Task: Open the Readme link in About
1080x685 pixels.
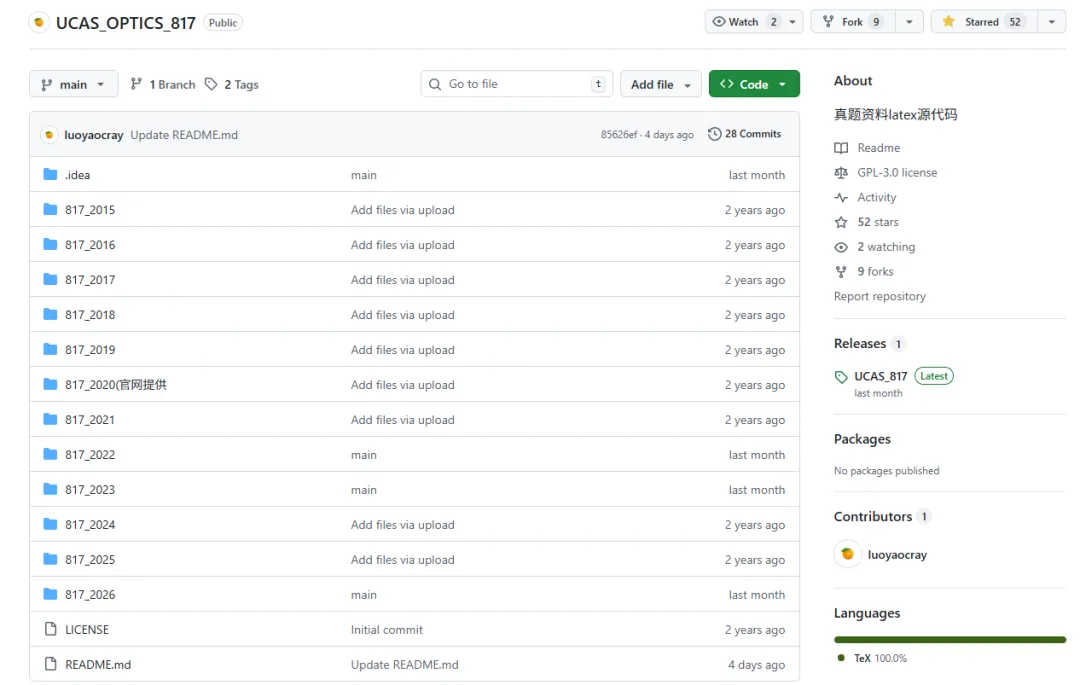Action: point(878,148)
